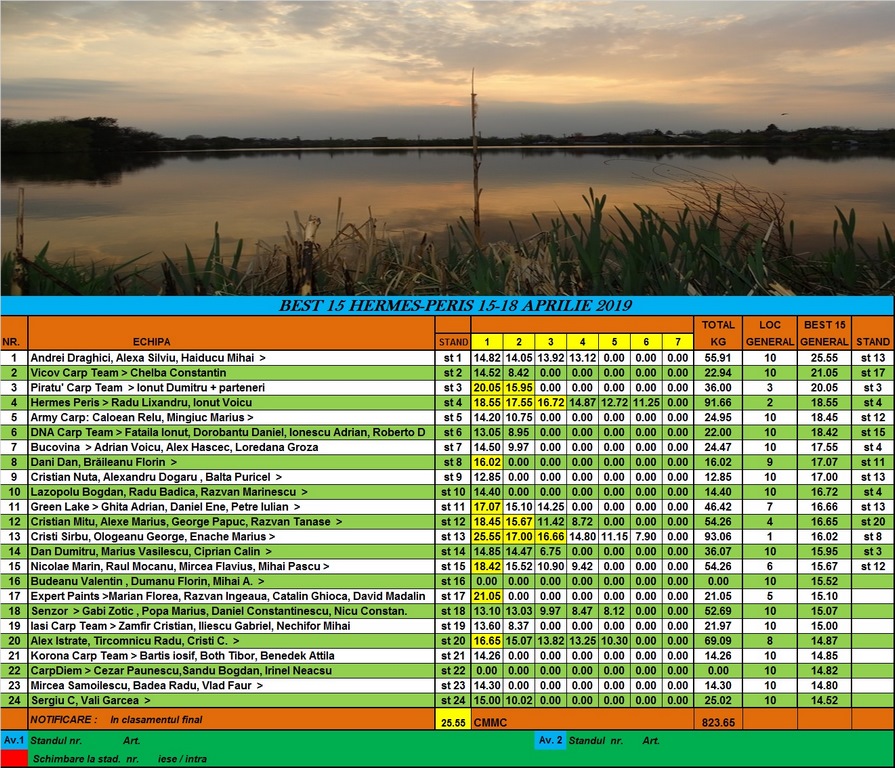
Task: Click yellow header cell number 7
Action: pyautogui.click(x=678, y=342)
